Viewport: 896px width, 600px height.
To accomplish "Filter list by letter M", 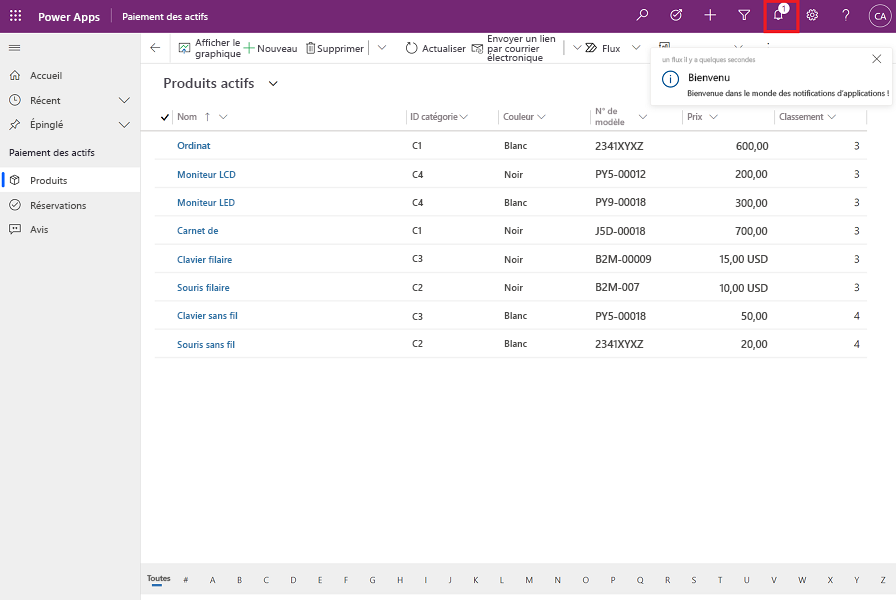I will click(528, 580).
